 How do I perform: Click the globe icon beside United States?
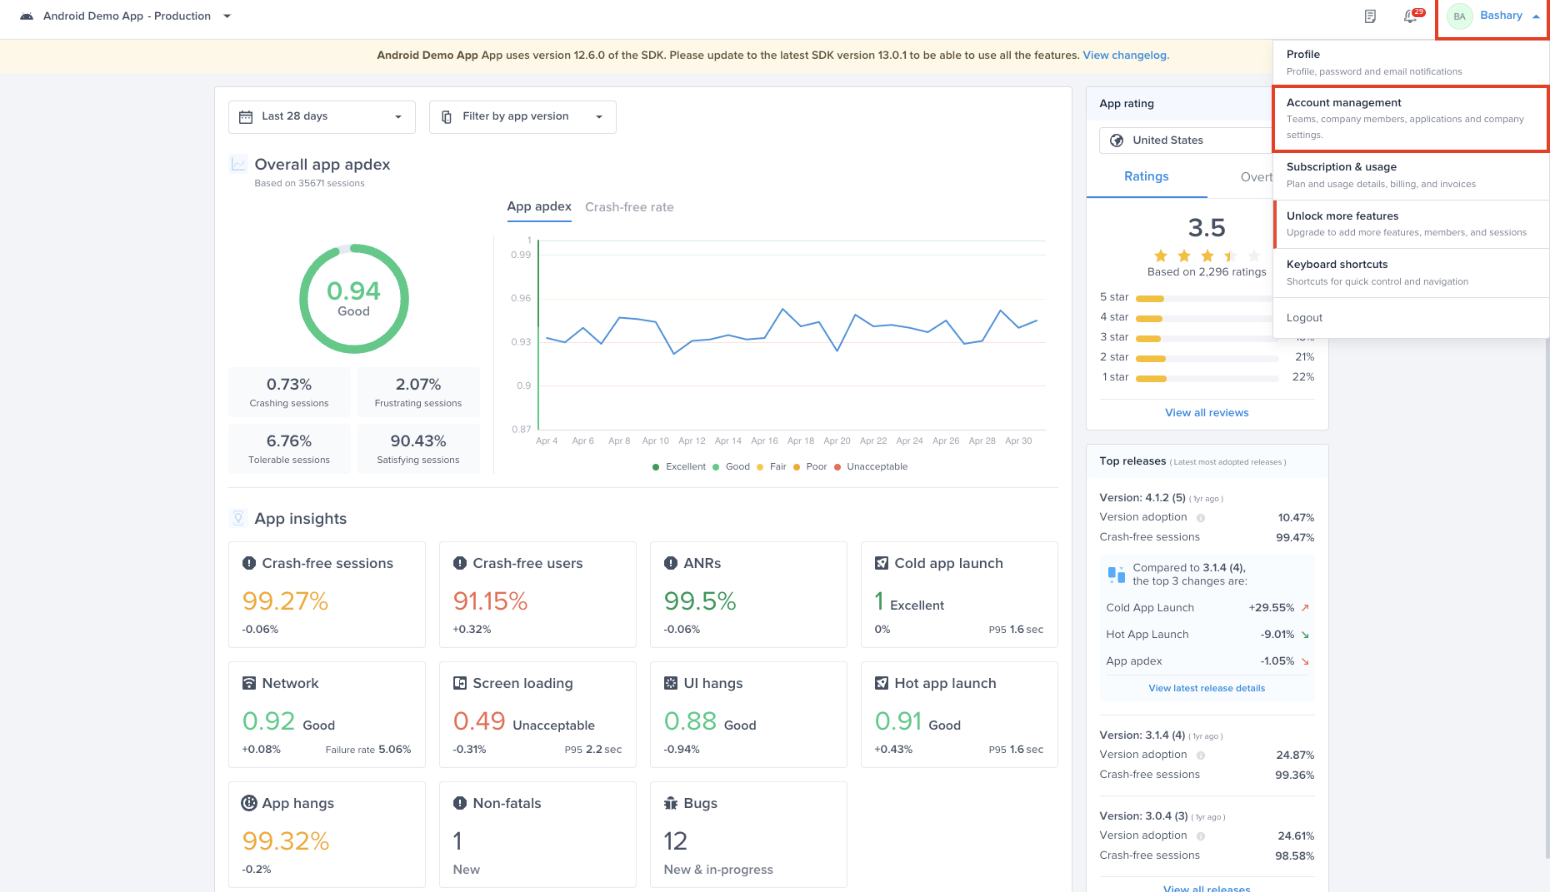point(1117,141)
